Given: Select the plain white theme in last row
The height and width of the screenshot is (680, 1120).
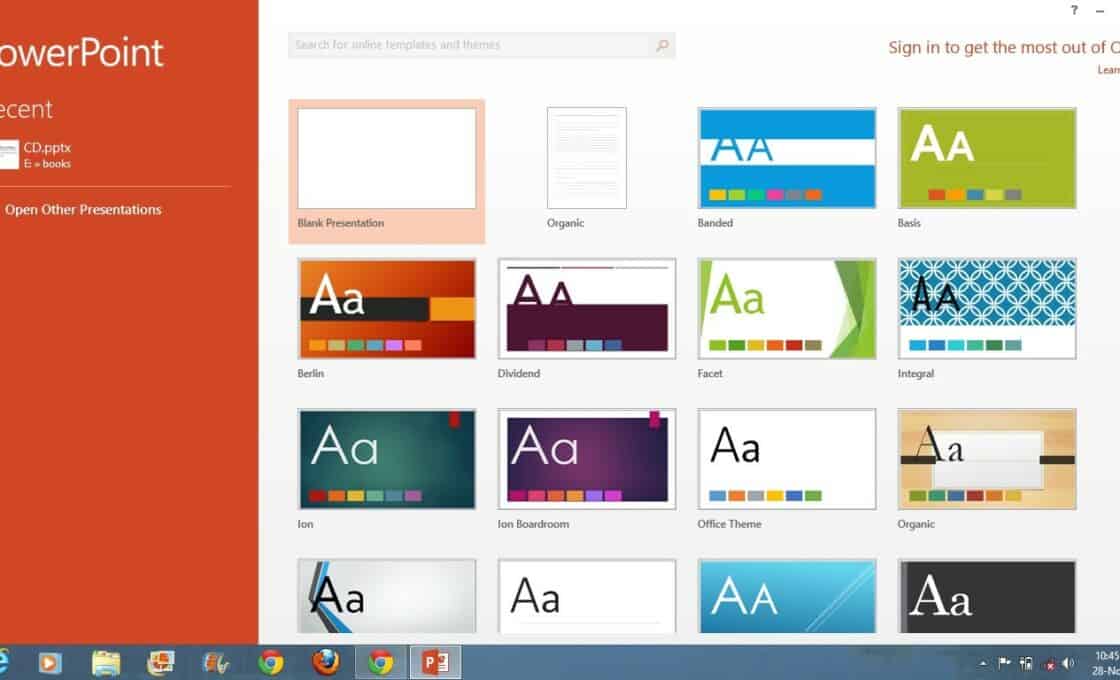Looking at the screenshot, I should (x=586, y=597).
